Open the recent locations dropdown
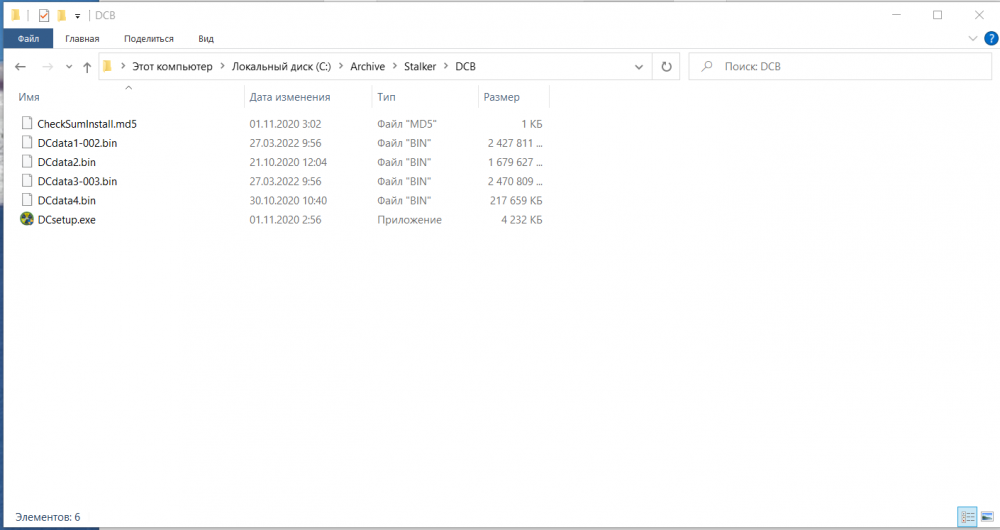1000x530 pixels. pos(68,67)
